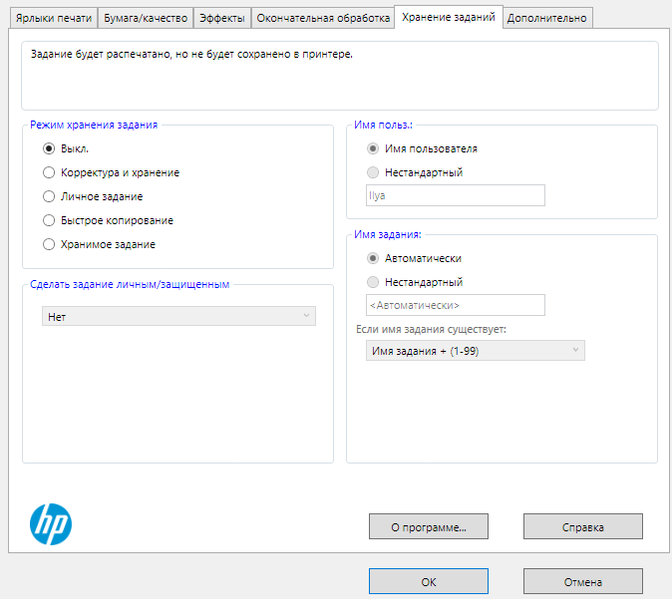The width and height of the screenshot is (672, 599).
Task: Click the HP logo icon
Action: (50, 522)
